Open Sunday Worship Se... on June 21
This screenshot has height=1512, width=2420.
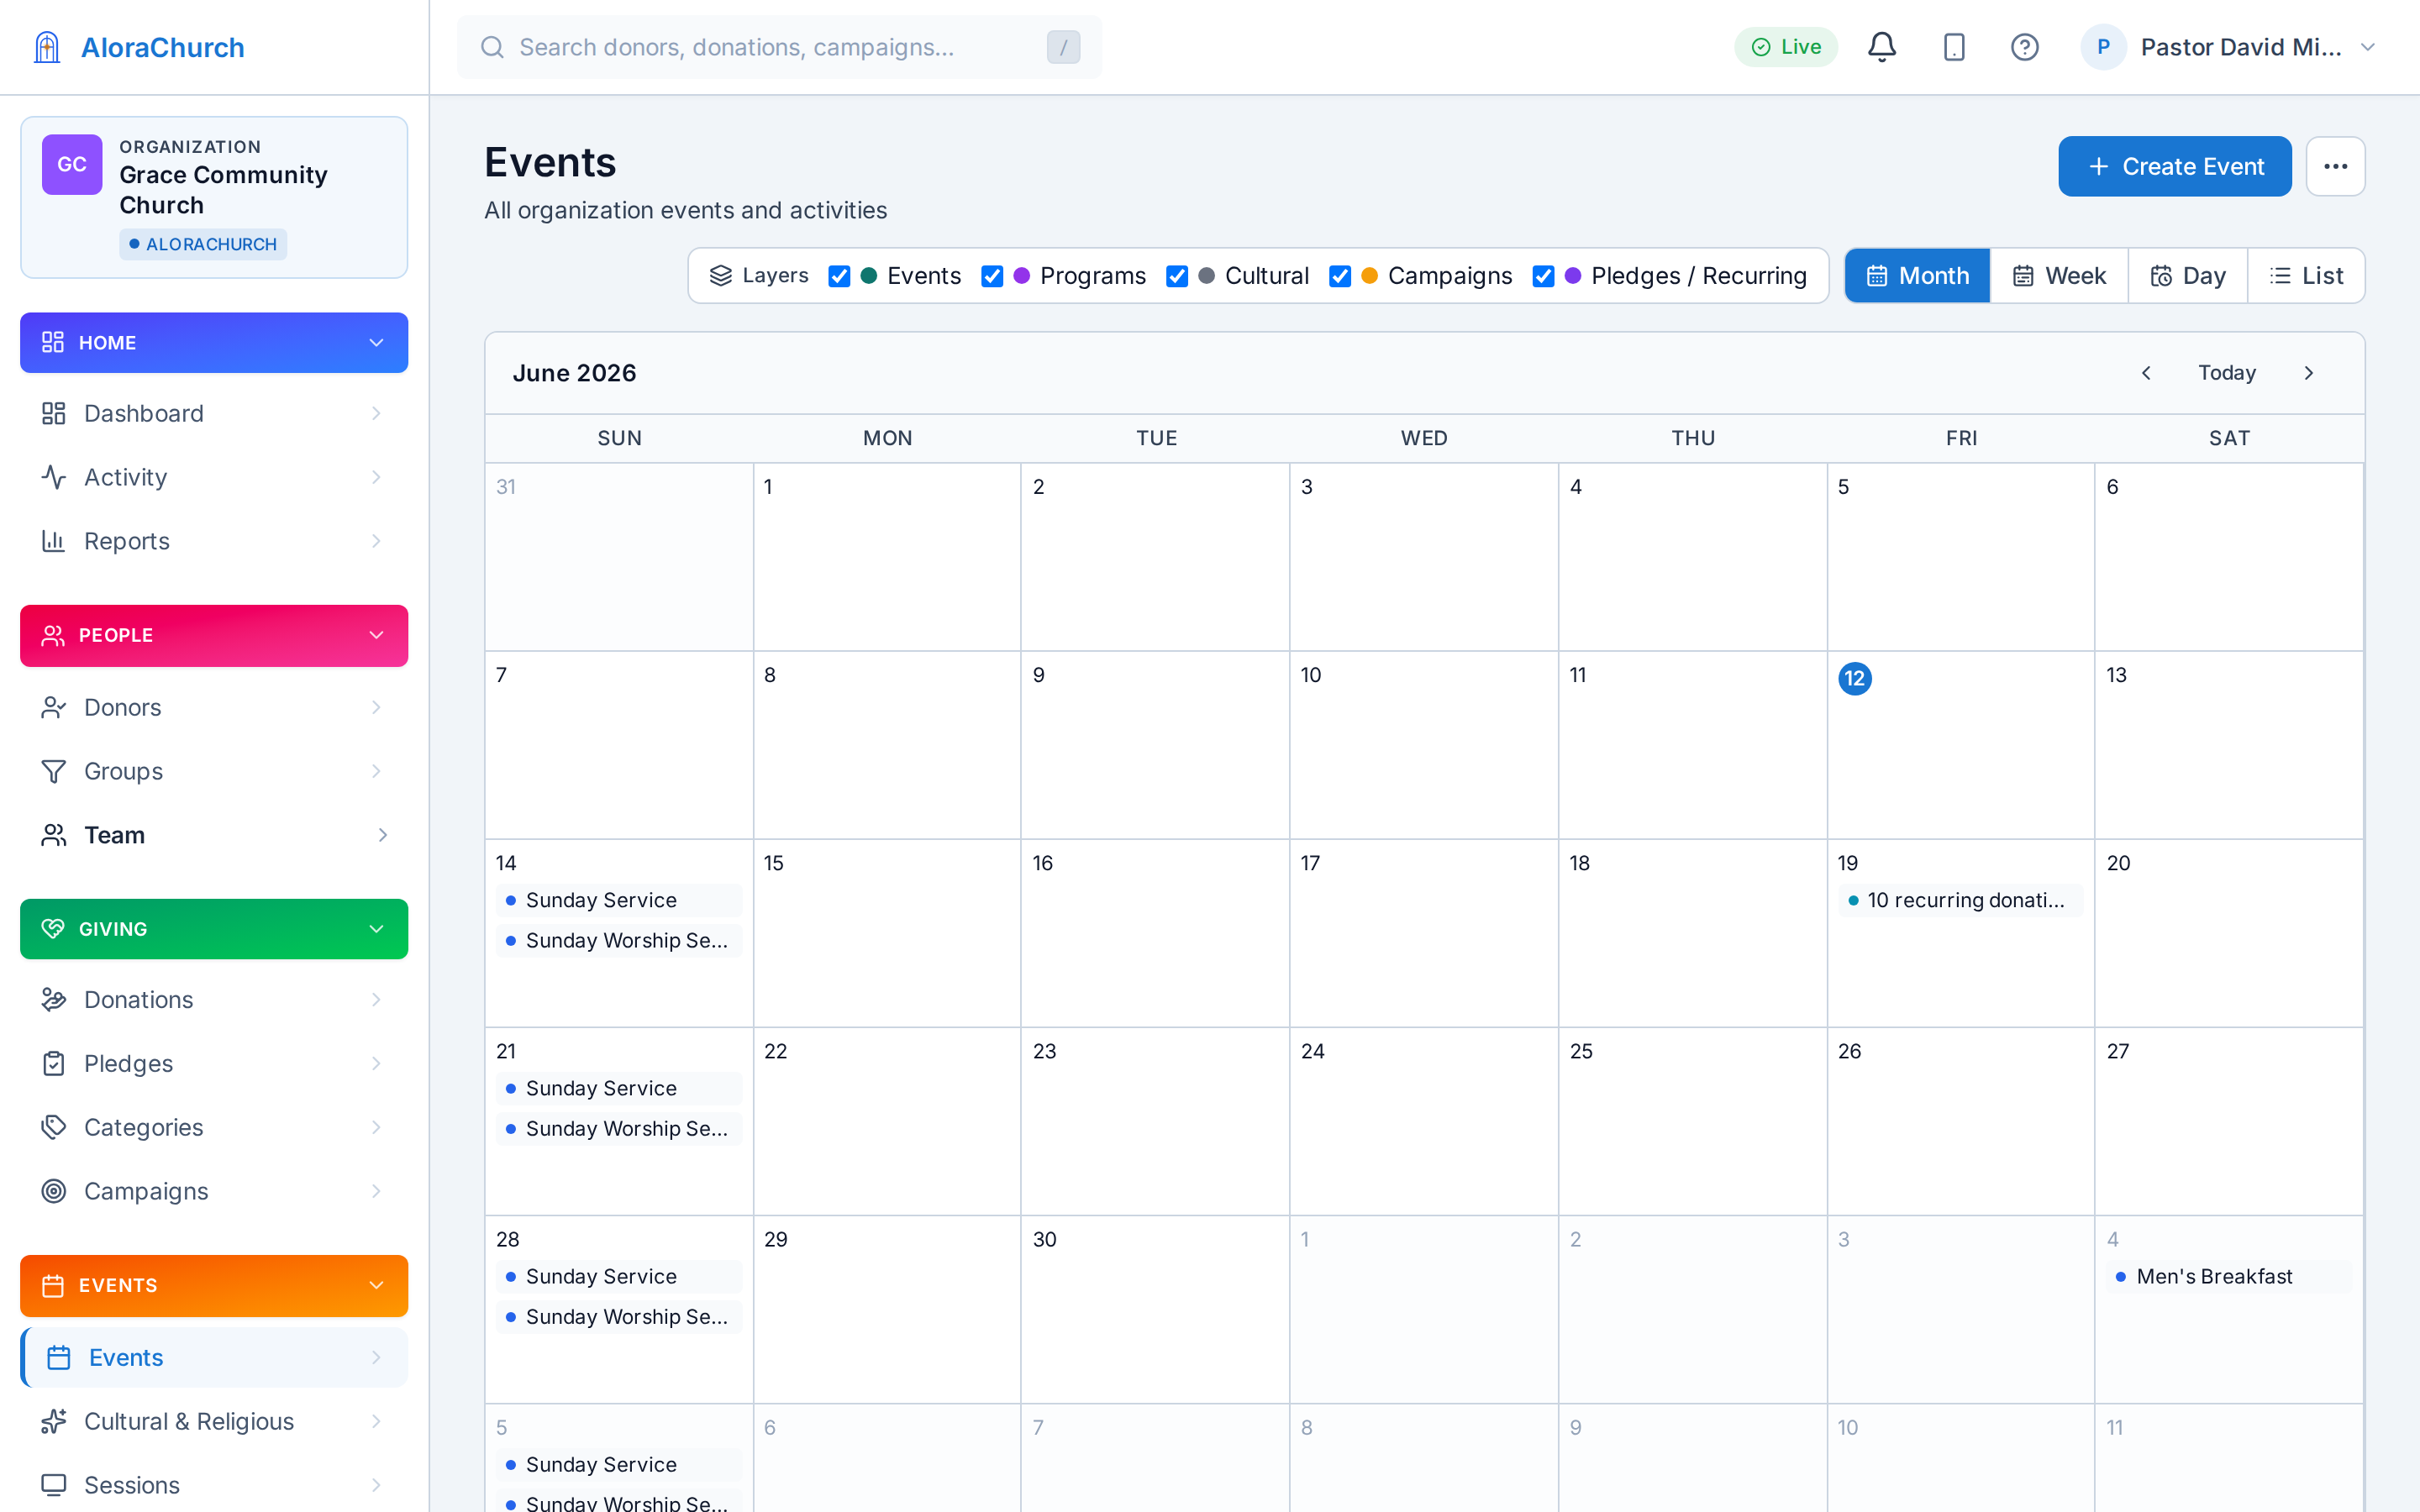coord(619,1129)
